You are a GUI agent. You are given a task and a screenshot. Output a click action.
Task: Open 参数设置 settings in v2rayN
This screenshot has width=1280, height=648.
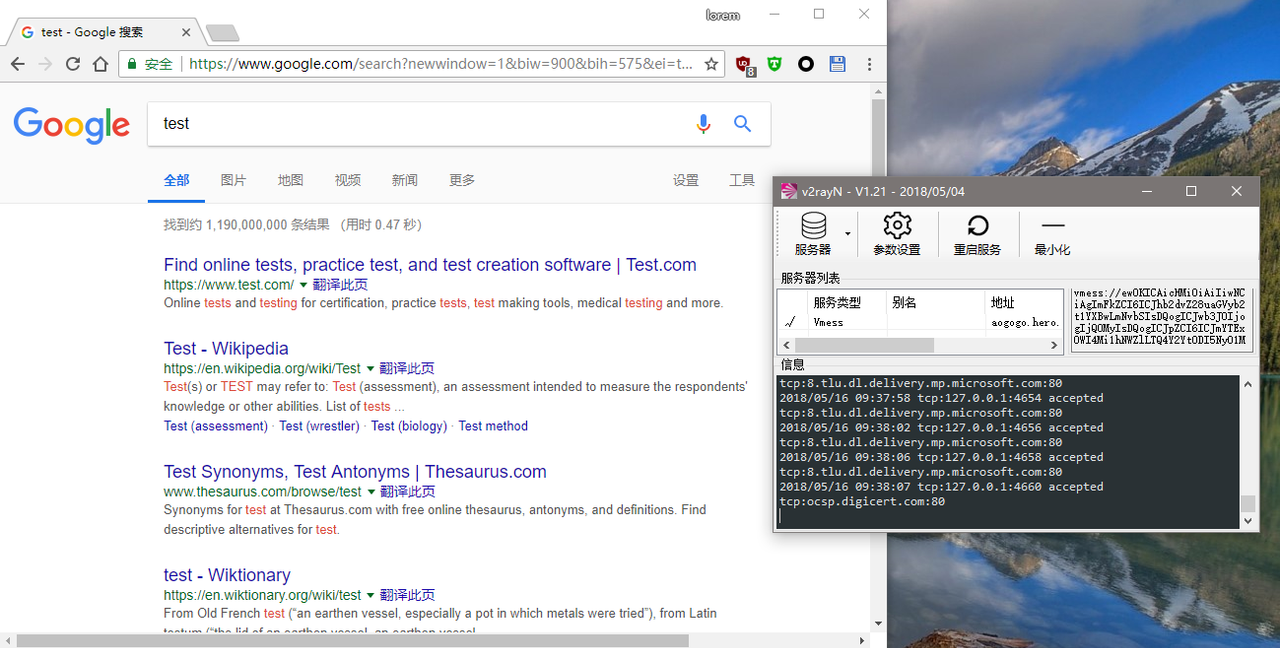pos(897,234)
